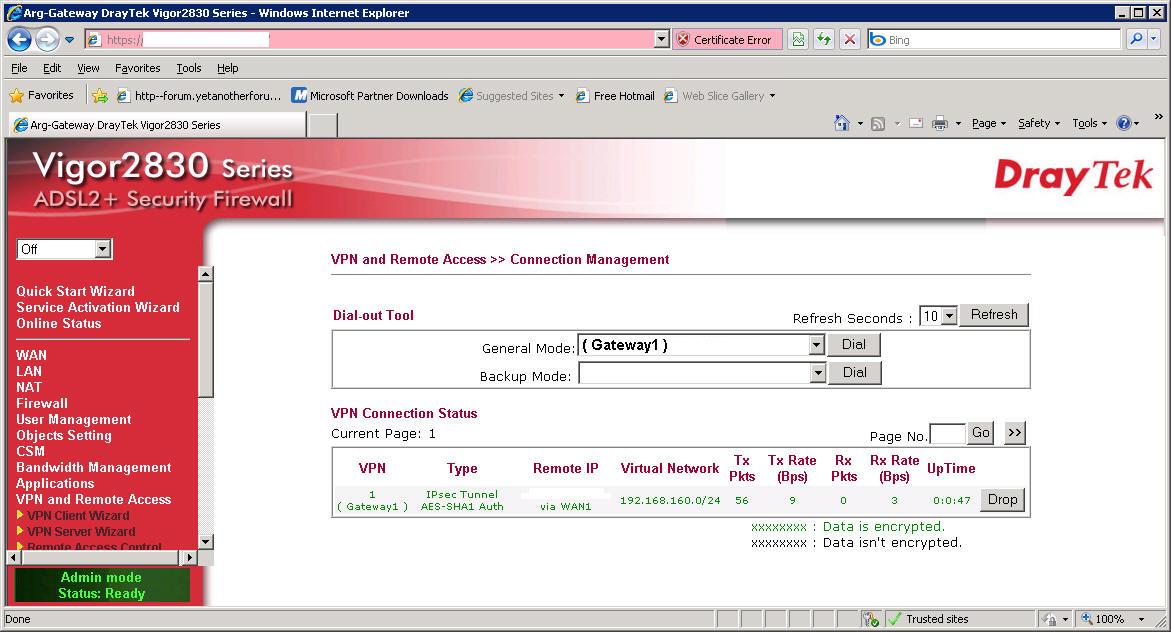The image size is (1171, 632).
Task: Open recent pages dropdown next to Forward
Action: [69, 40]
